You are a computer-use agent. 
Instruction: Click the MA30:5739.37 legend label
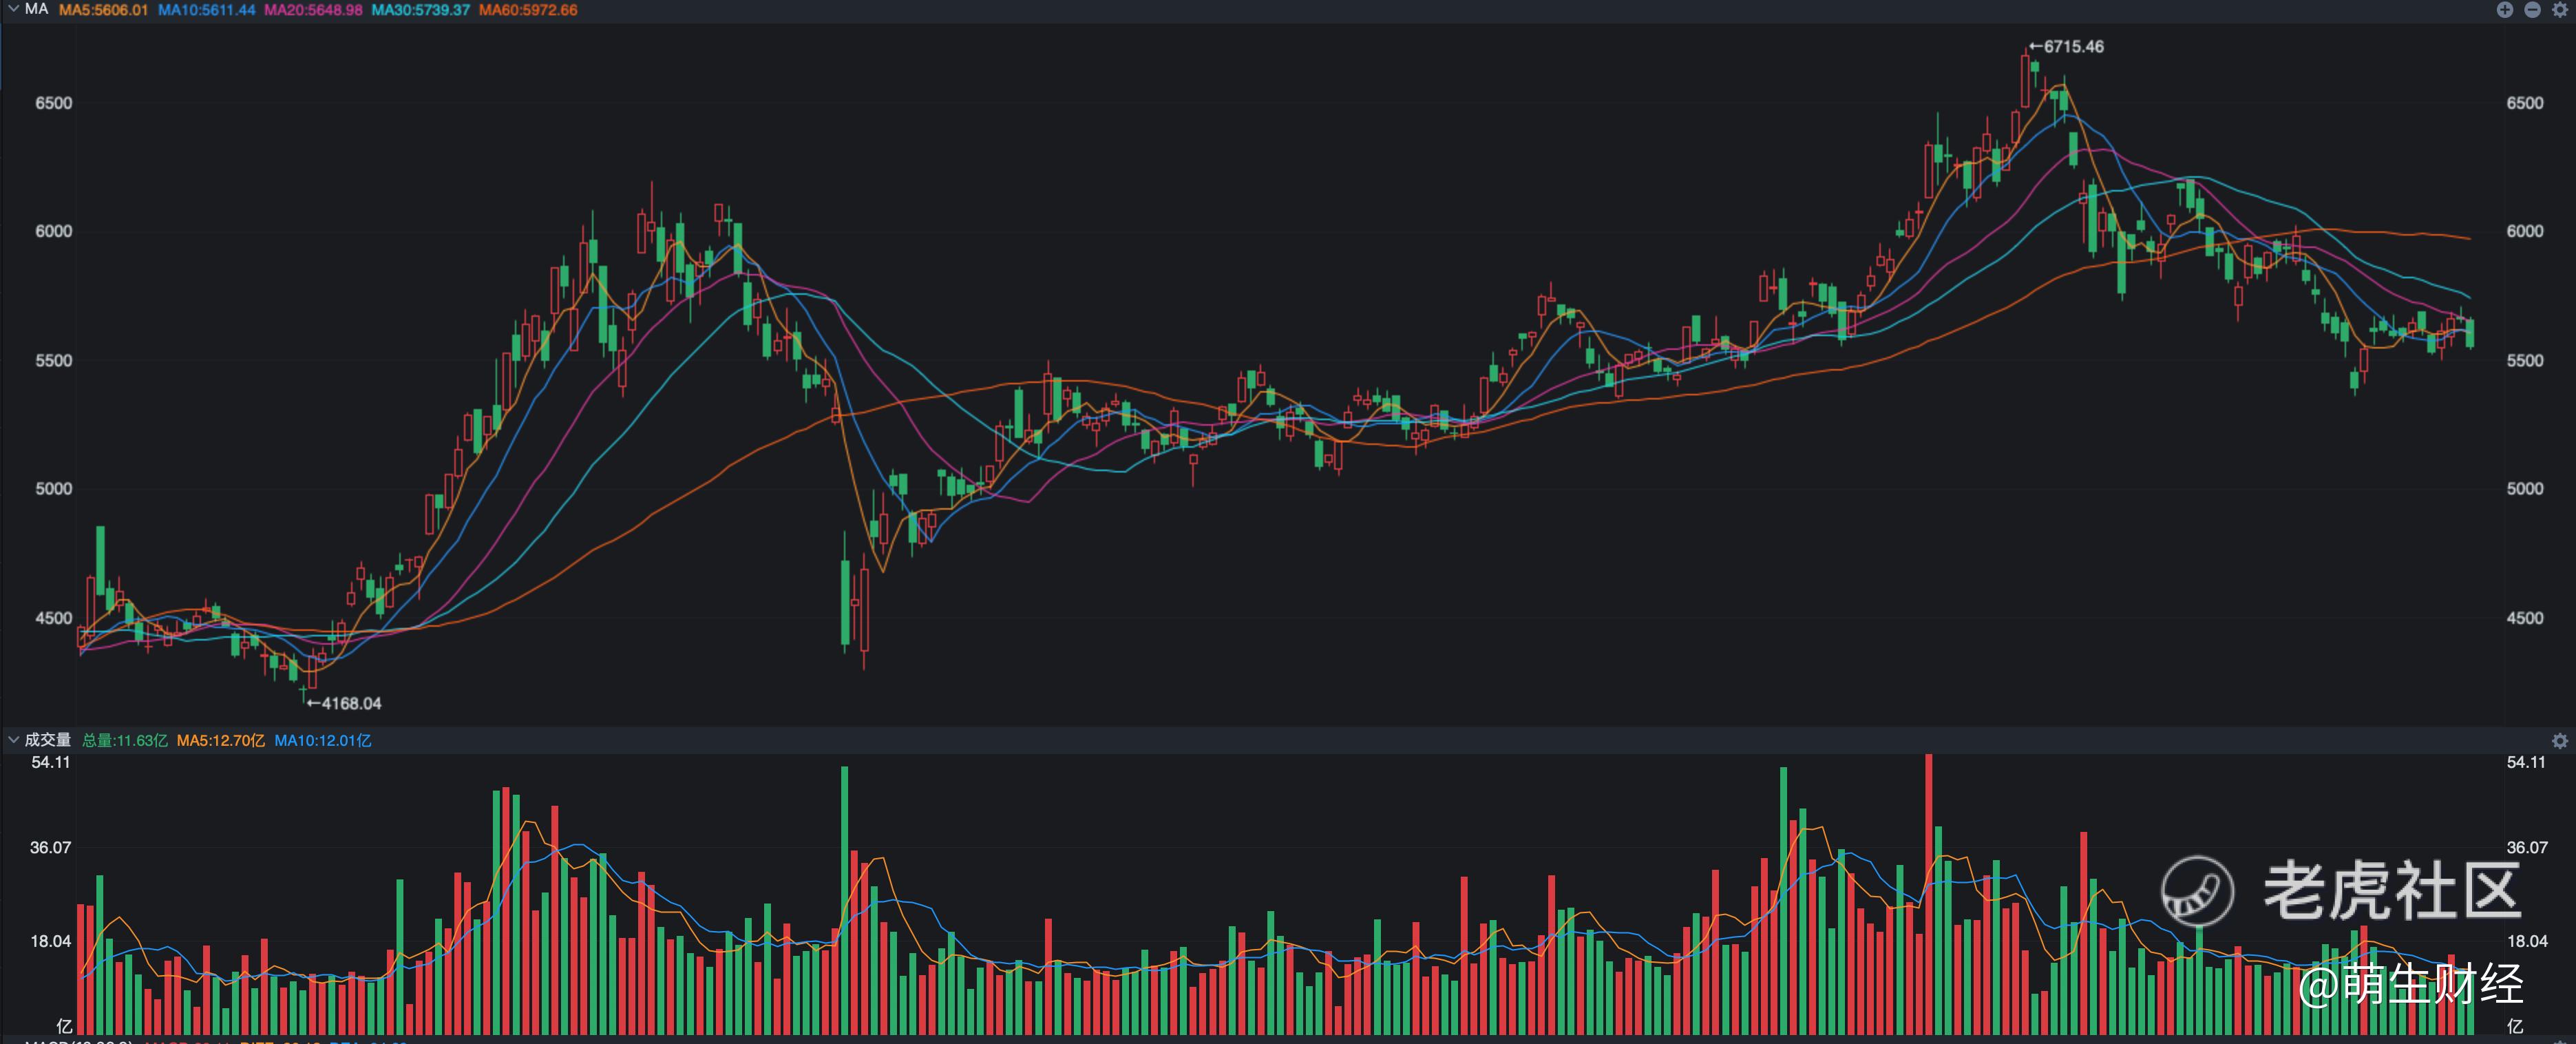[x=420, y=10]
